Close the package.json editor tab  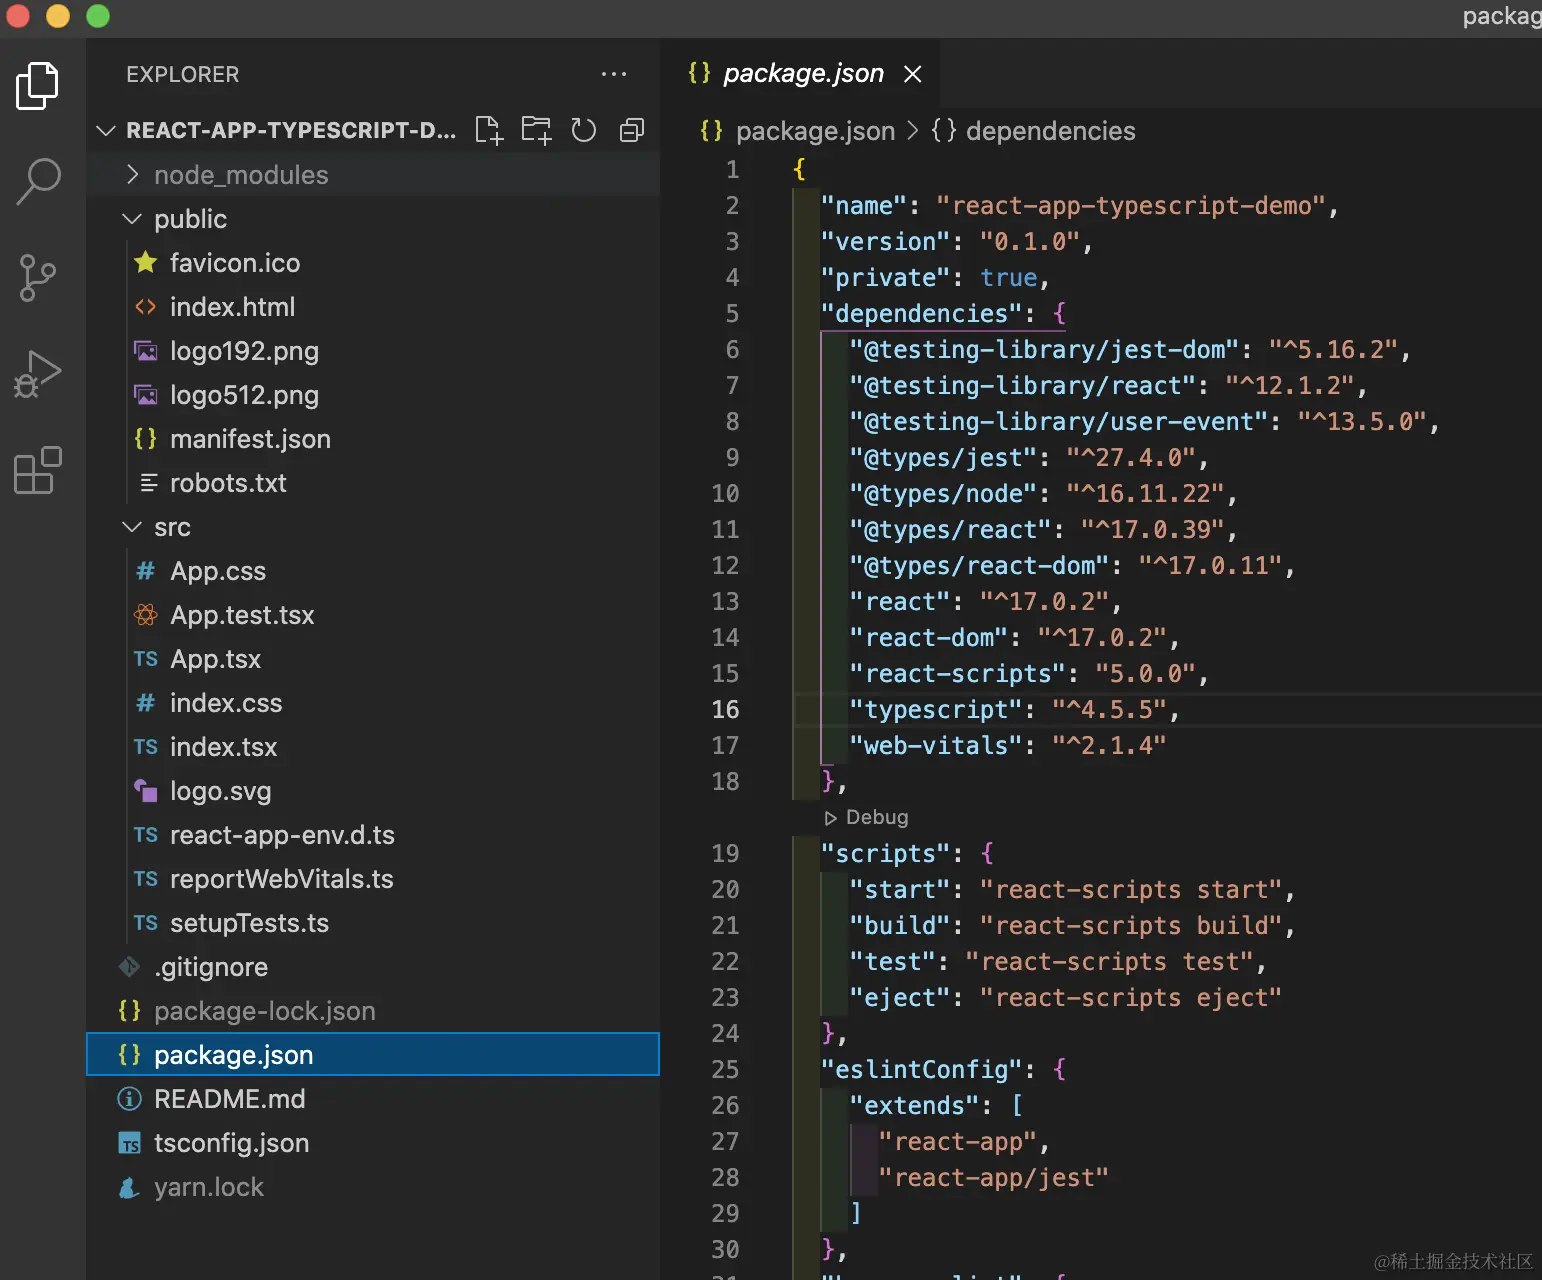click(x=913, y=74)
